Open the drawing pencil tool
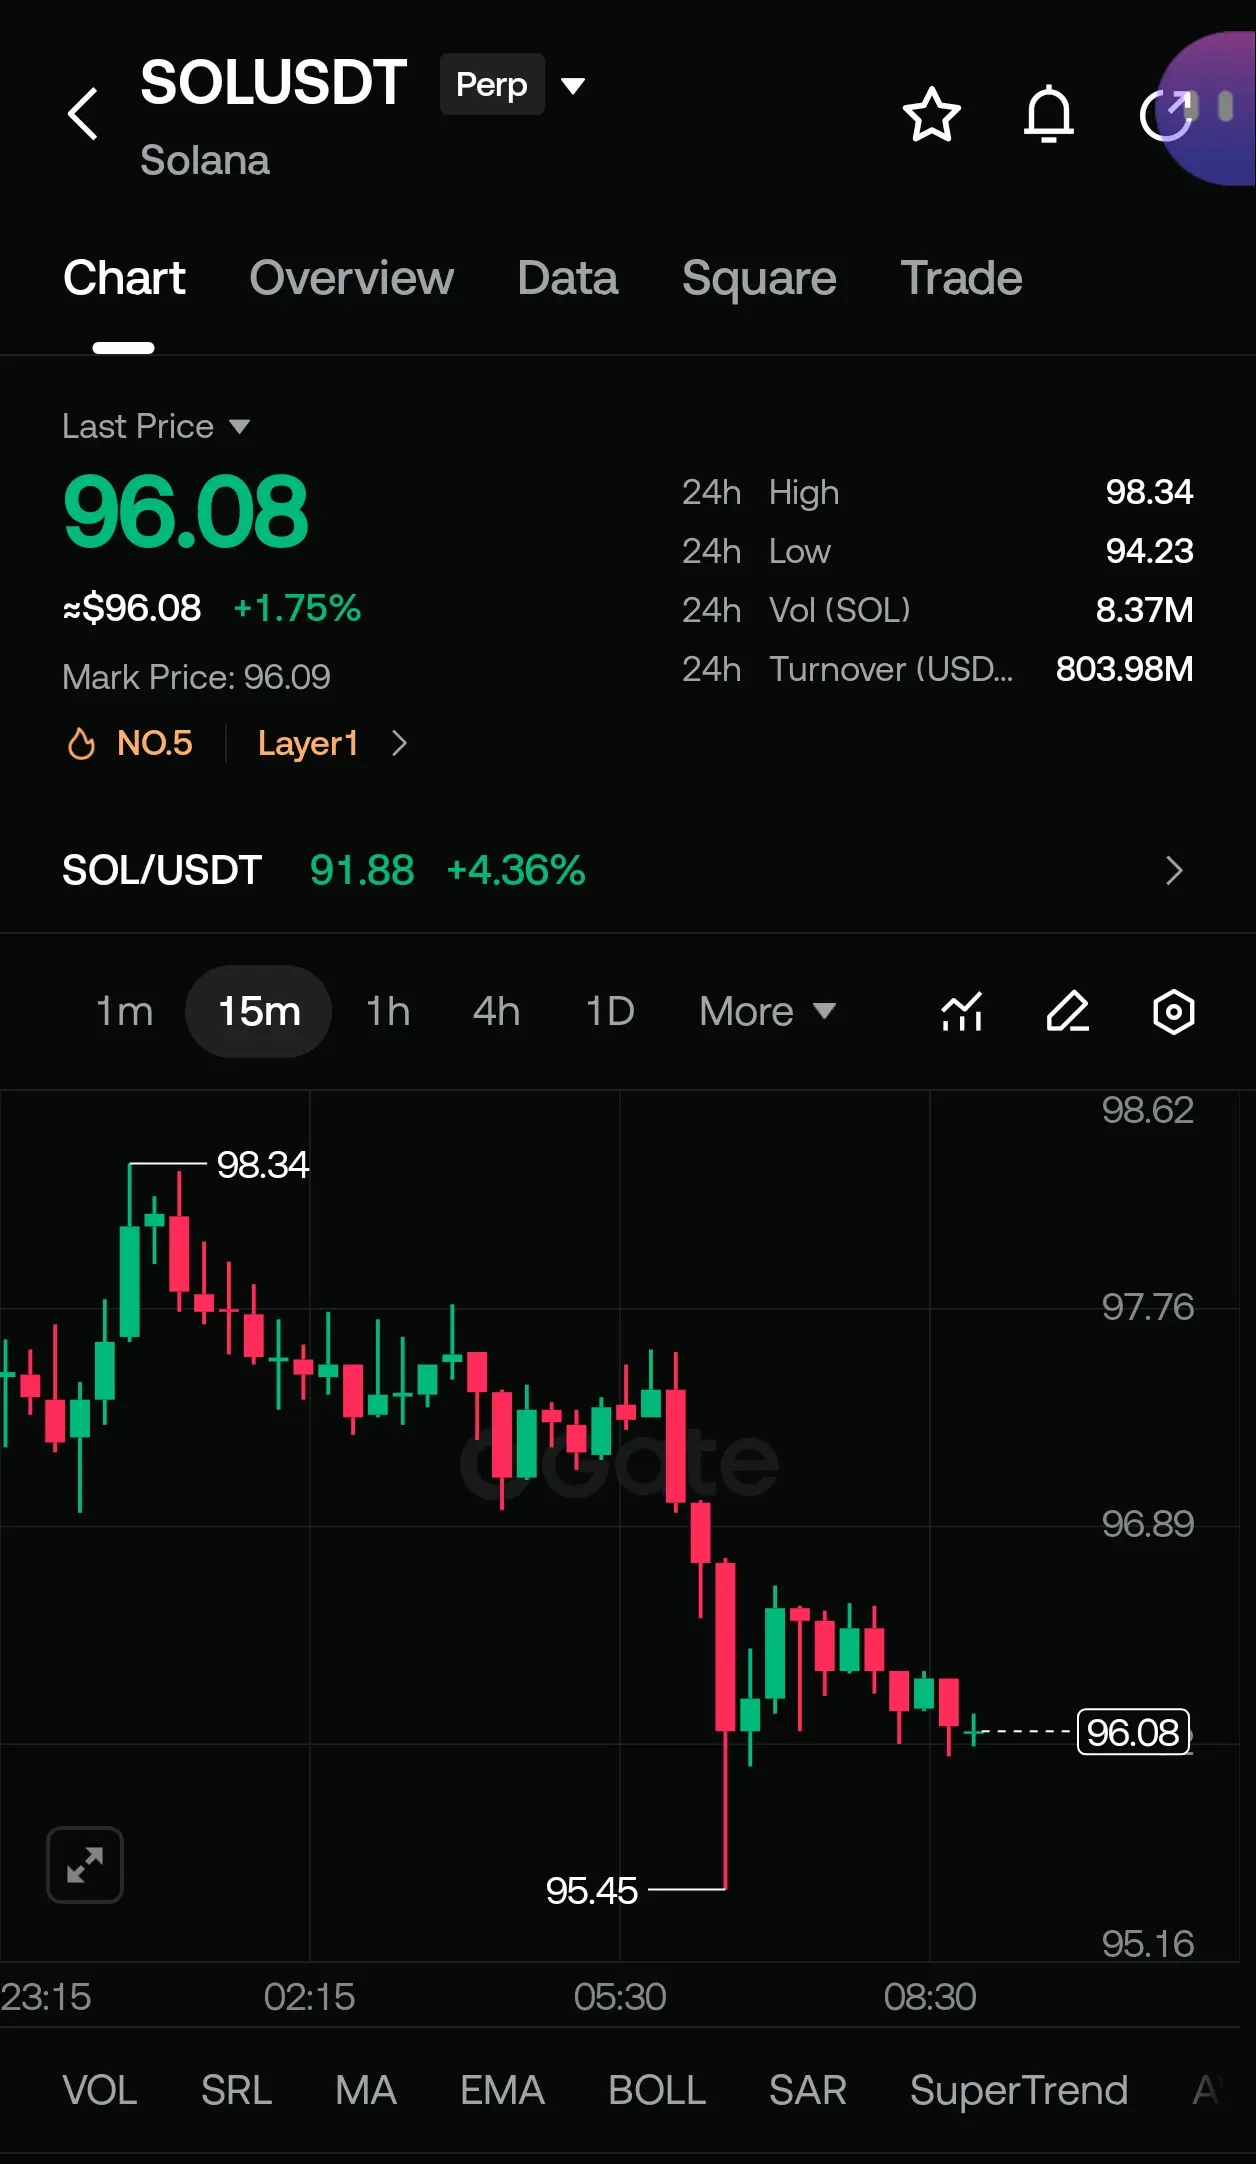Viewport: 1256px width, 2164px height. 1068,1011
